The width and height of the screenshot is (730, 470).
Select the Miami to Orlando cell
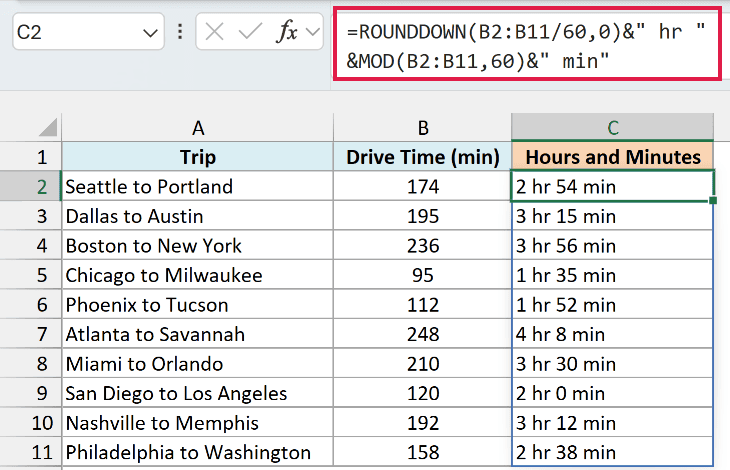tap(198, 364)
